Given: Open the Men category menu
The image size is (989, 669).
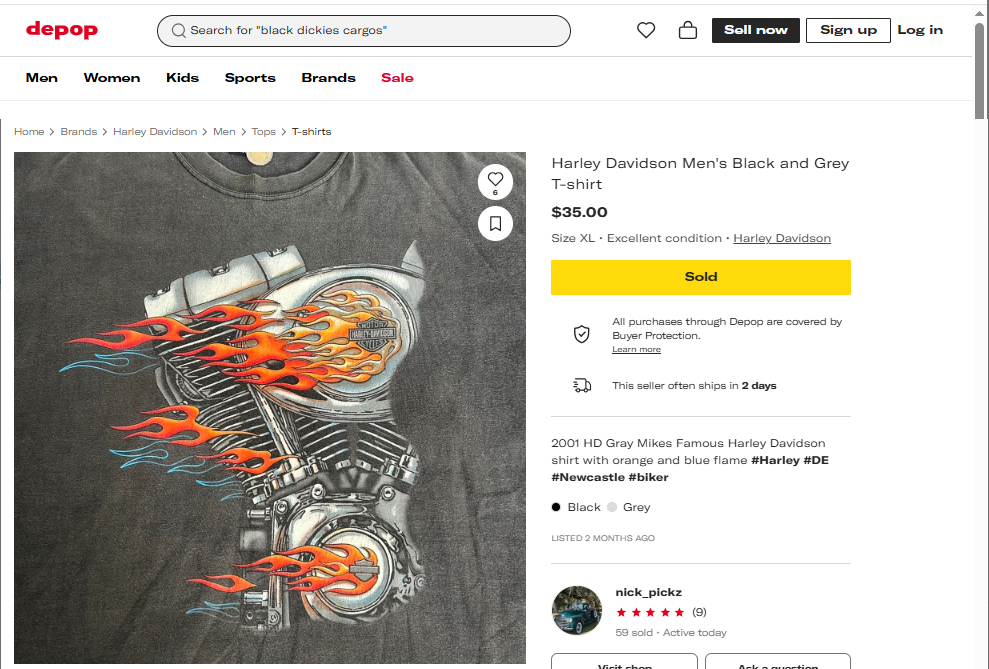Looking at the screenshot, I should tap(42, 78).
